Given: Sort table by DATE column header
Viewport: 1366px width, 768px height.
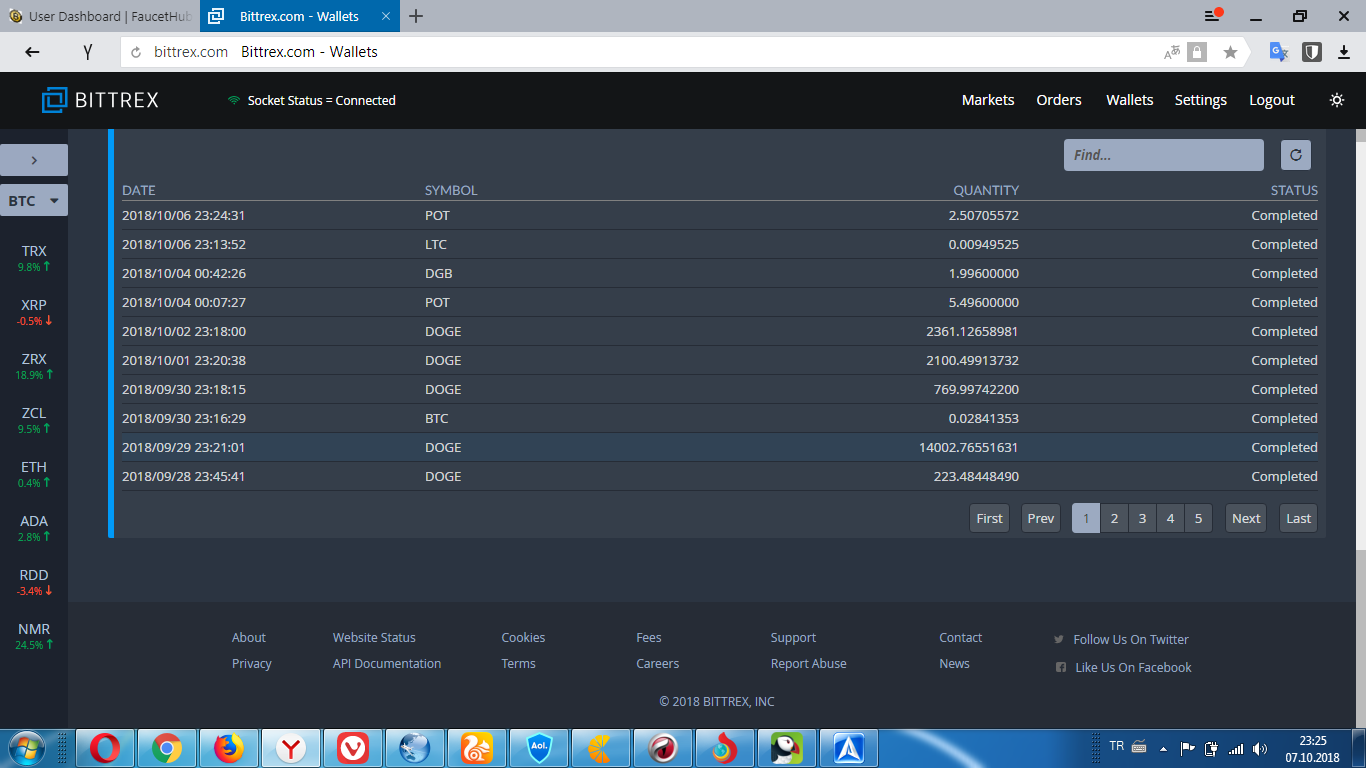Looking at the screenshot, I should click(x=139, y=190).
